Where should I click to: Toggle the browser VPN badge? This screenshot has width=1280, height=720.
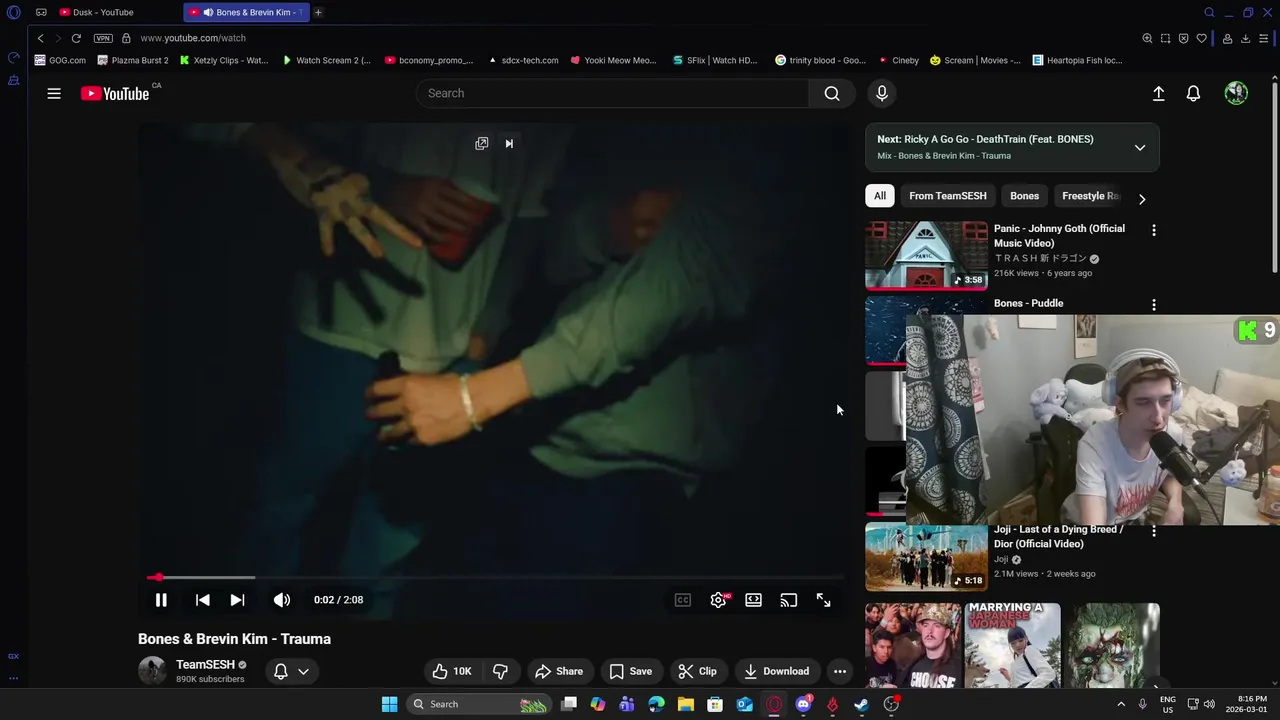pos(103,38)
